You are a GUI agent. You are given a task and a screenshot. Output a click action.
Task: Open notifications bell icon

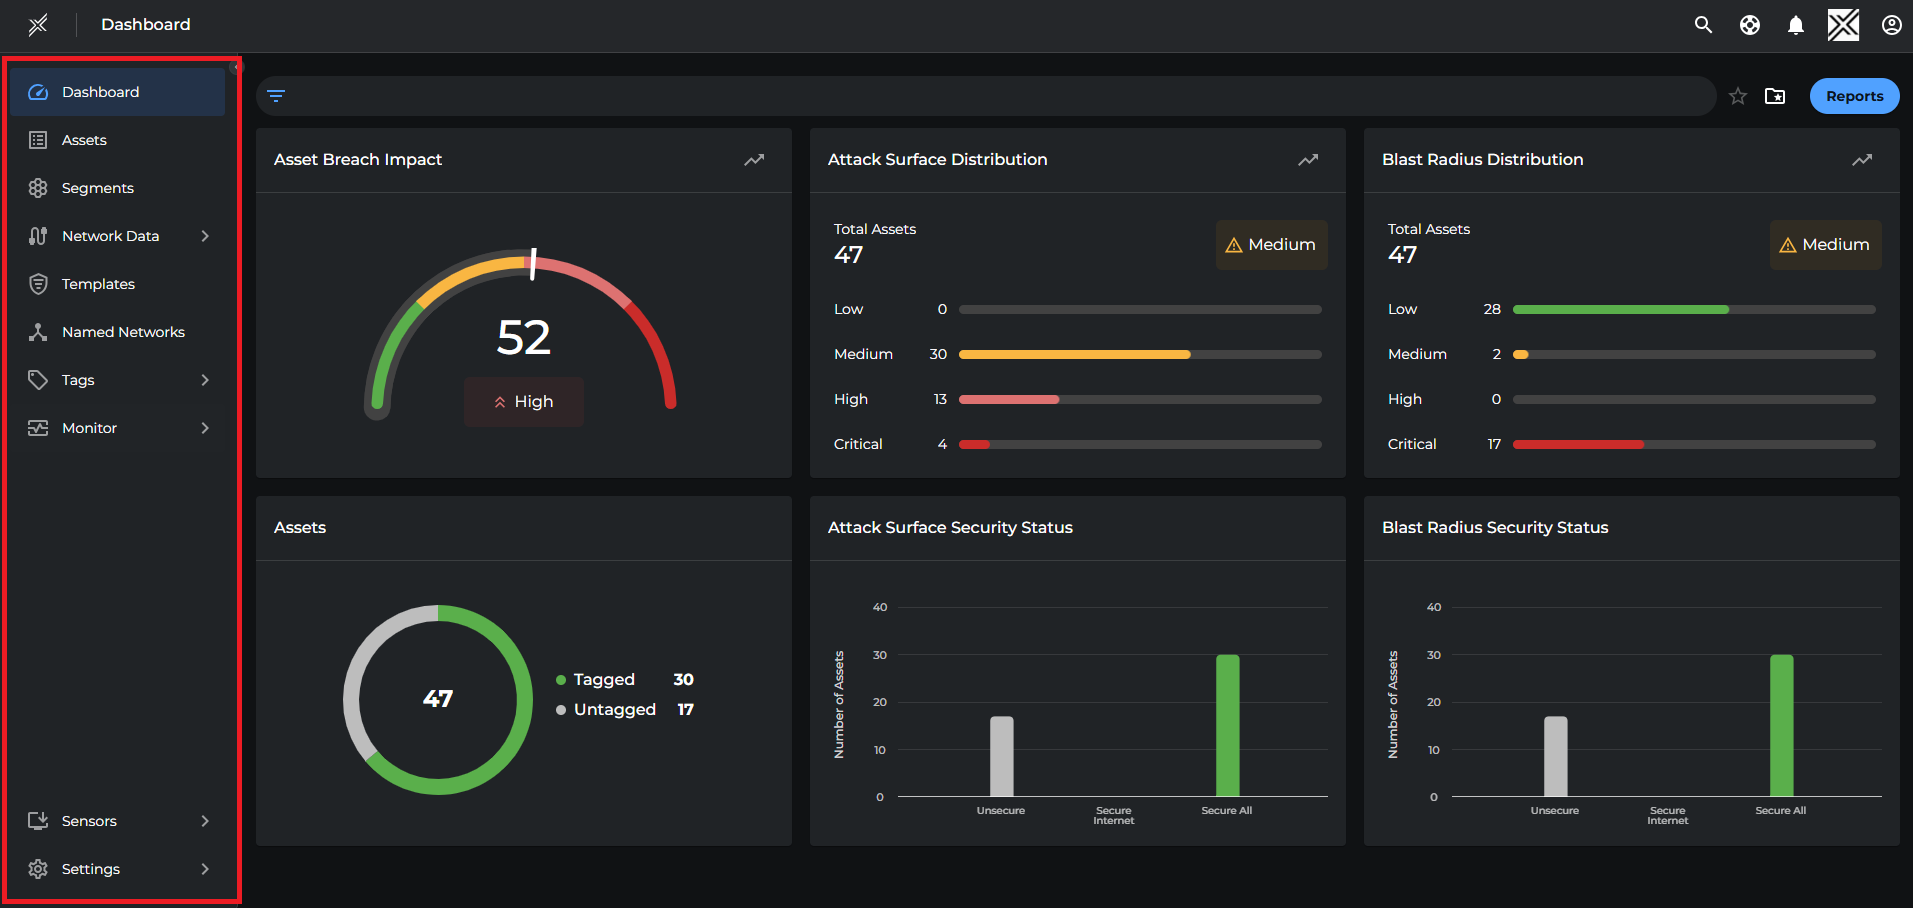point(1795,25)
